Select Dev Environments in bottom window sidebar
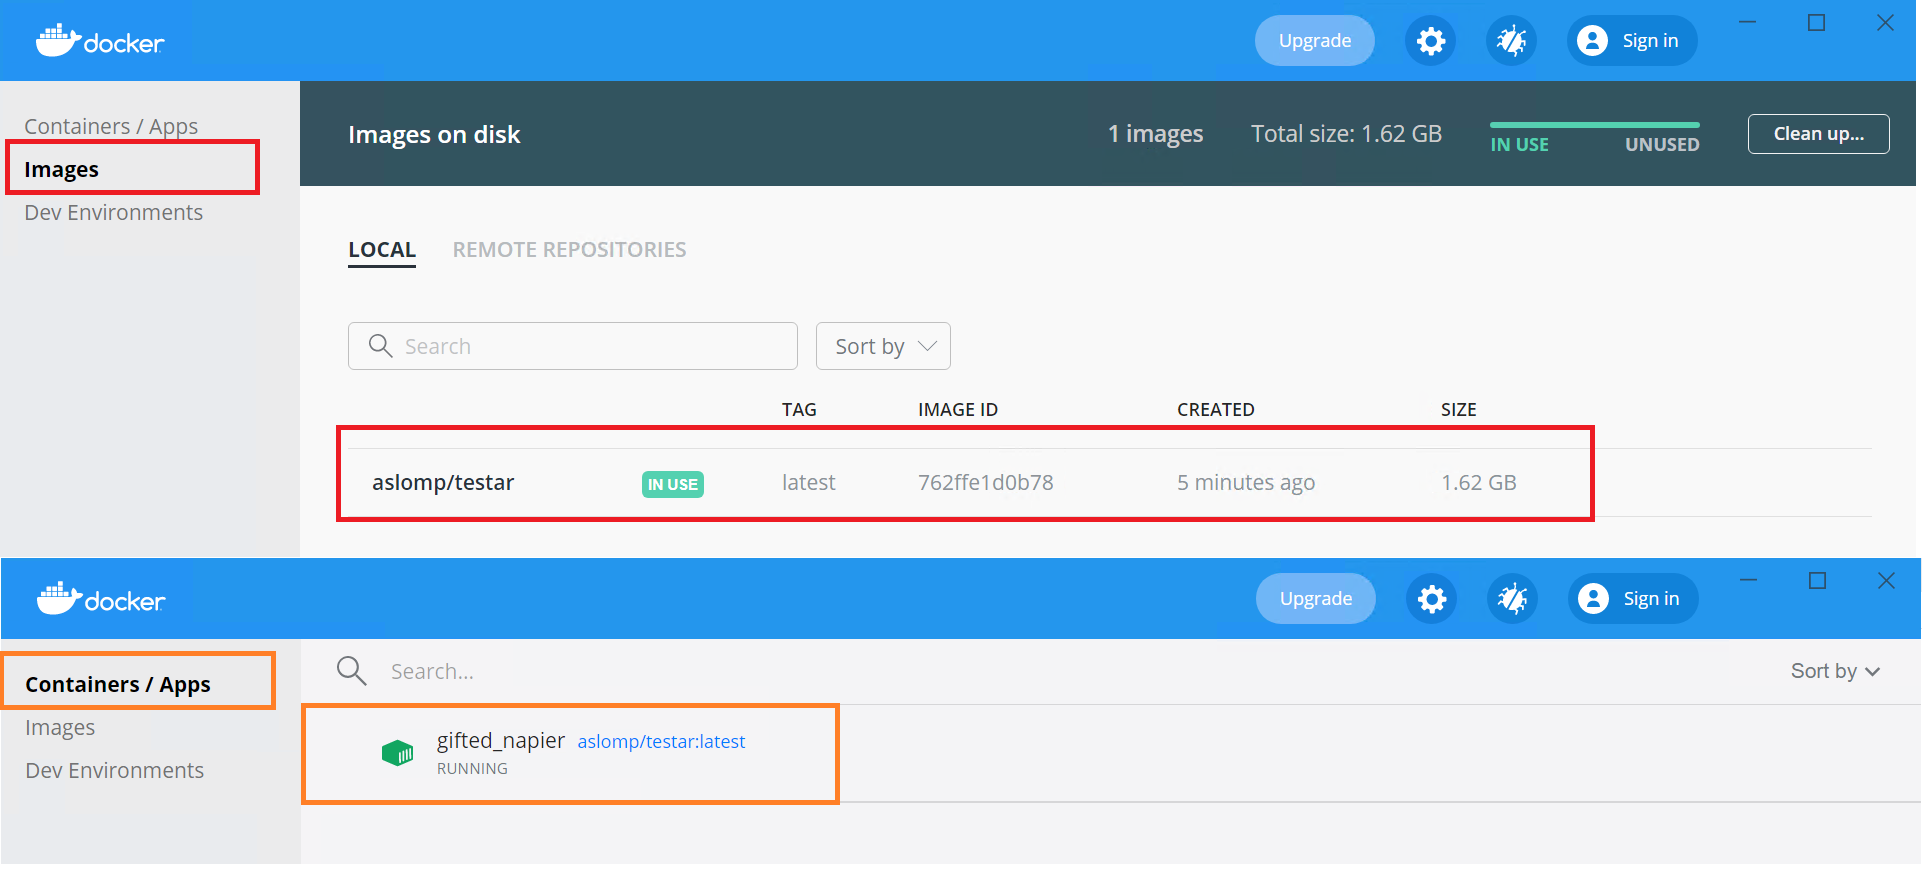 pos(114,771)
